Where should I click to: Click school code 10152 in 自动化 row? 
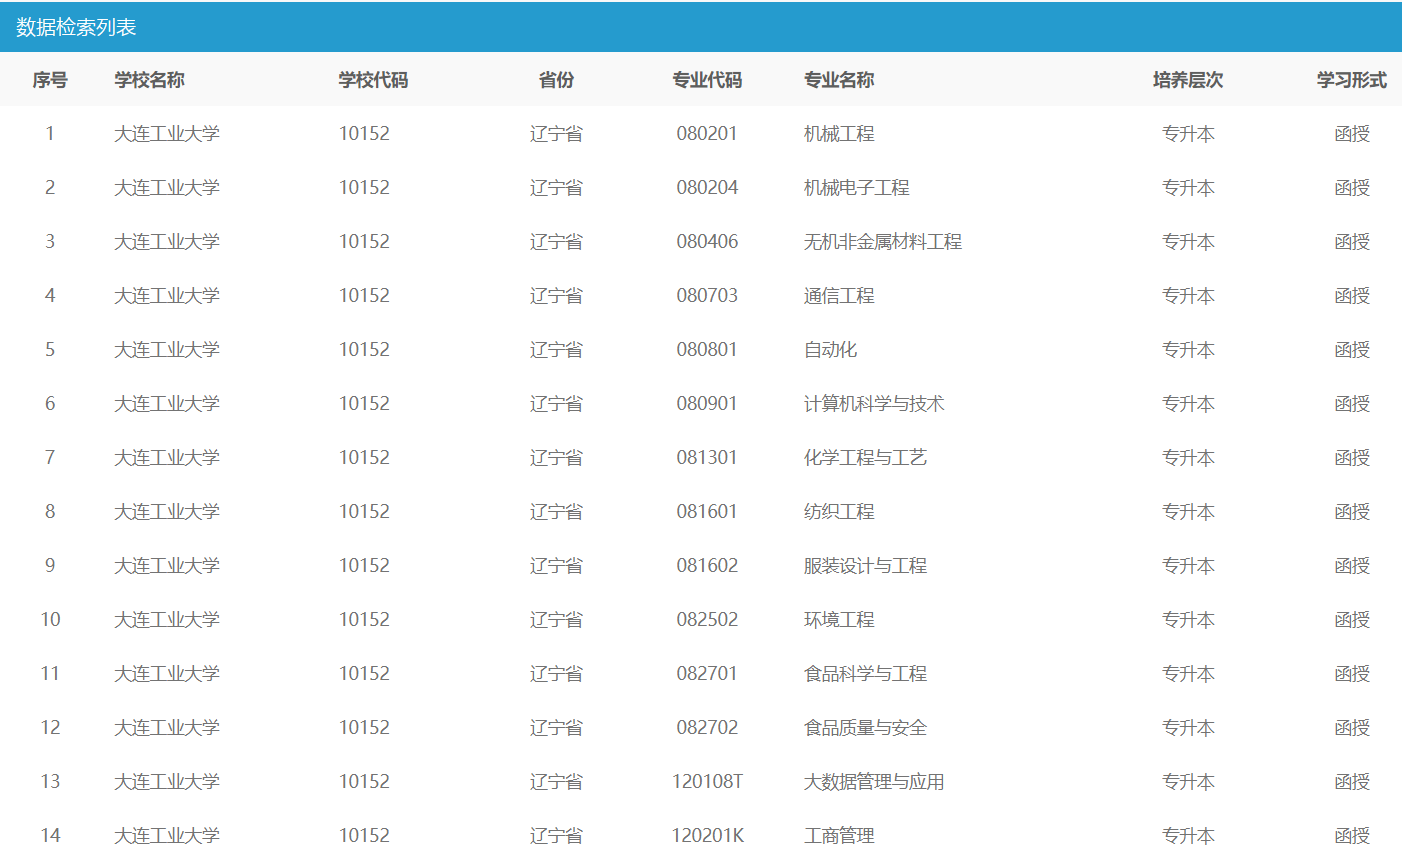364,350
